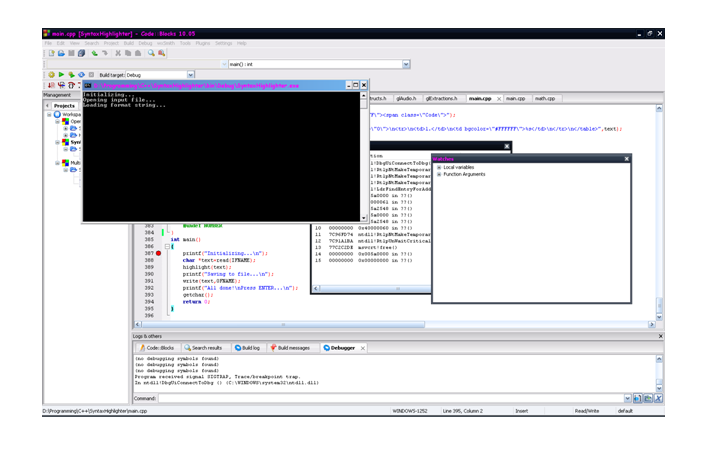Click the Save all files toolbar icon
The width and height of the screenshot is (720, 450).
tap(81, 53)
